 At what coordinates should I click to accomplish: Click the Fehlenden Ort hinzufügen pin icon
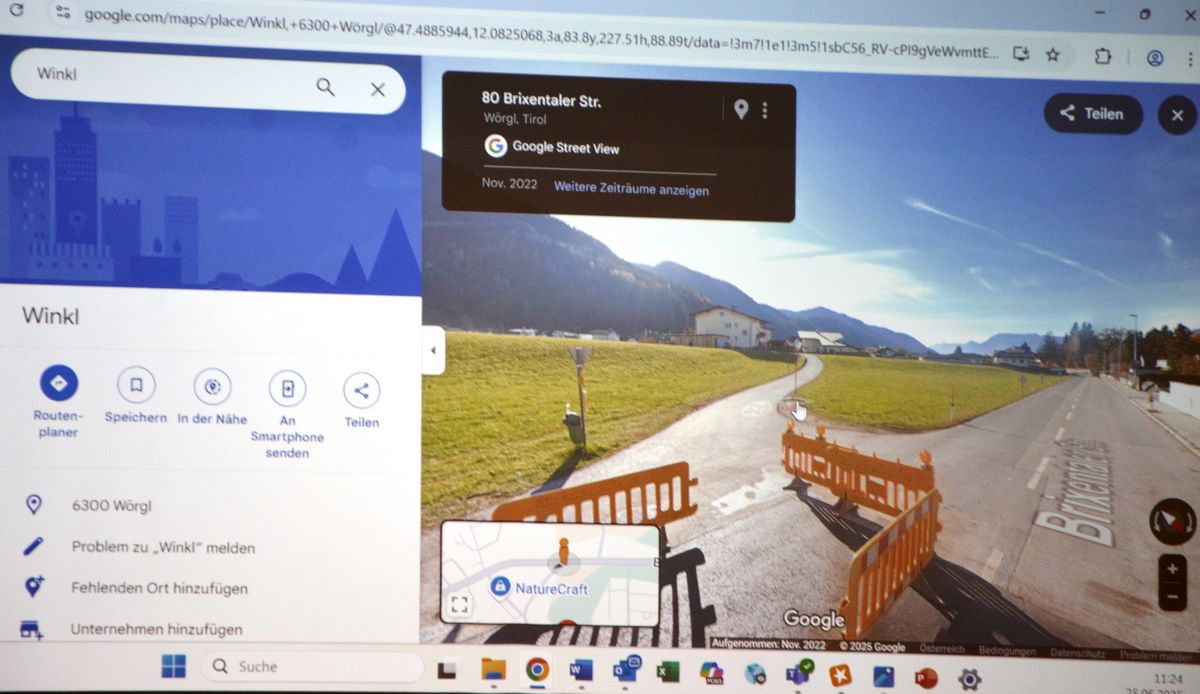33,587
